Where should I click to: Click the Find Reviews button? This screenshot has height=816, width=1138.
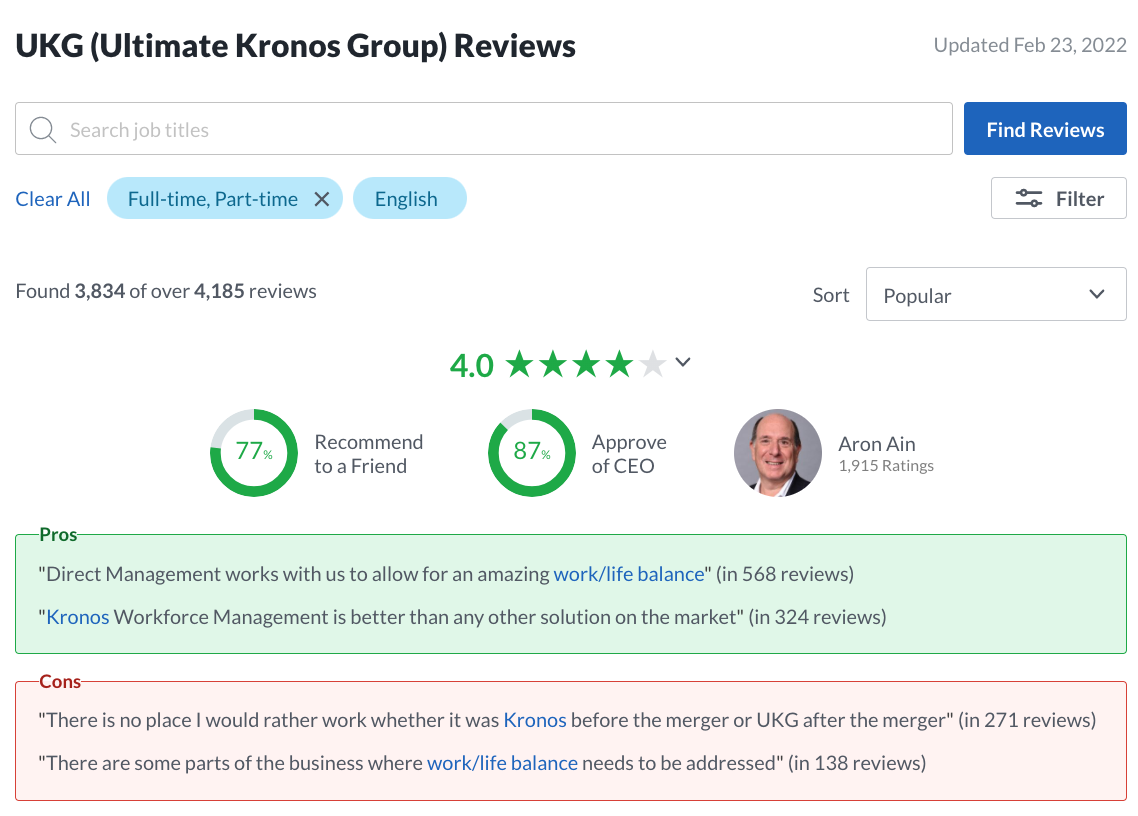pos(1045,128)
